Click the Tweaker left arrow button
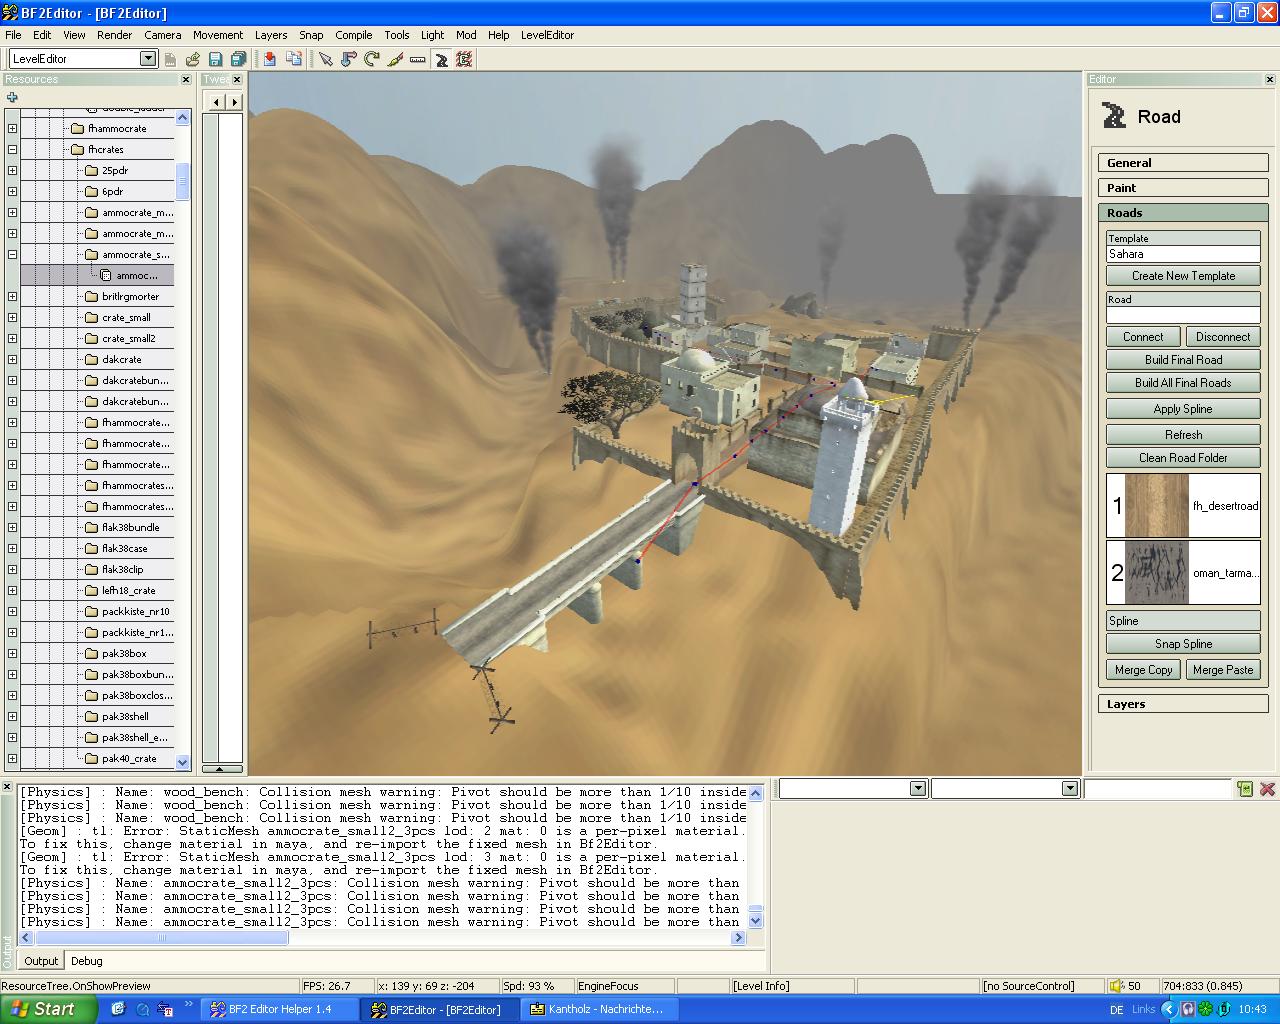The width and height of the screenshot is (1280, 1024). click(x=217, y=101)
